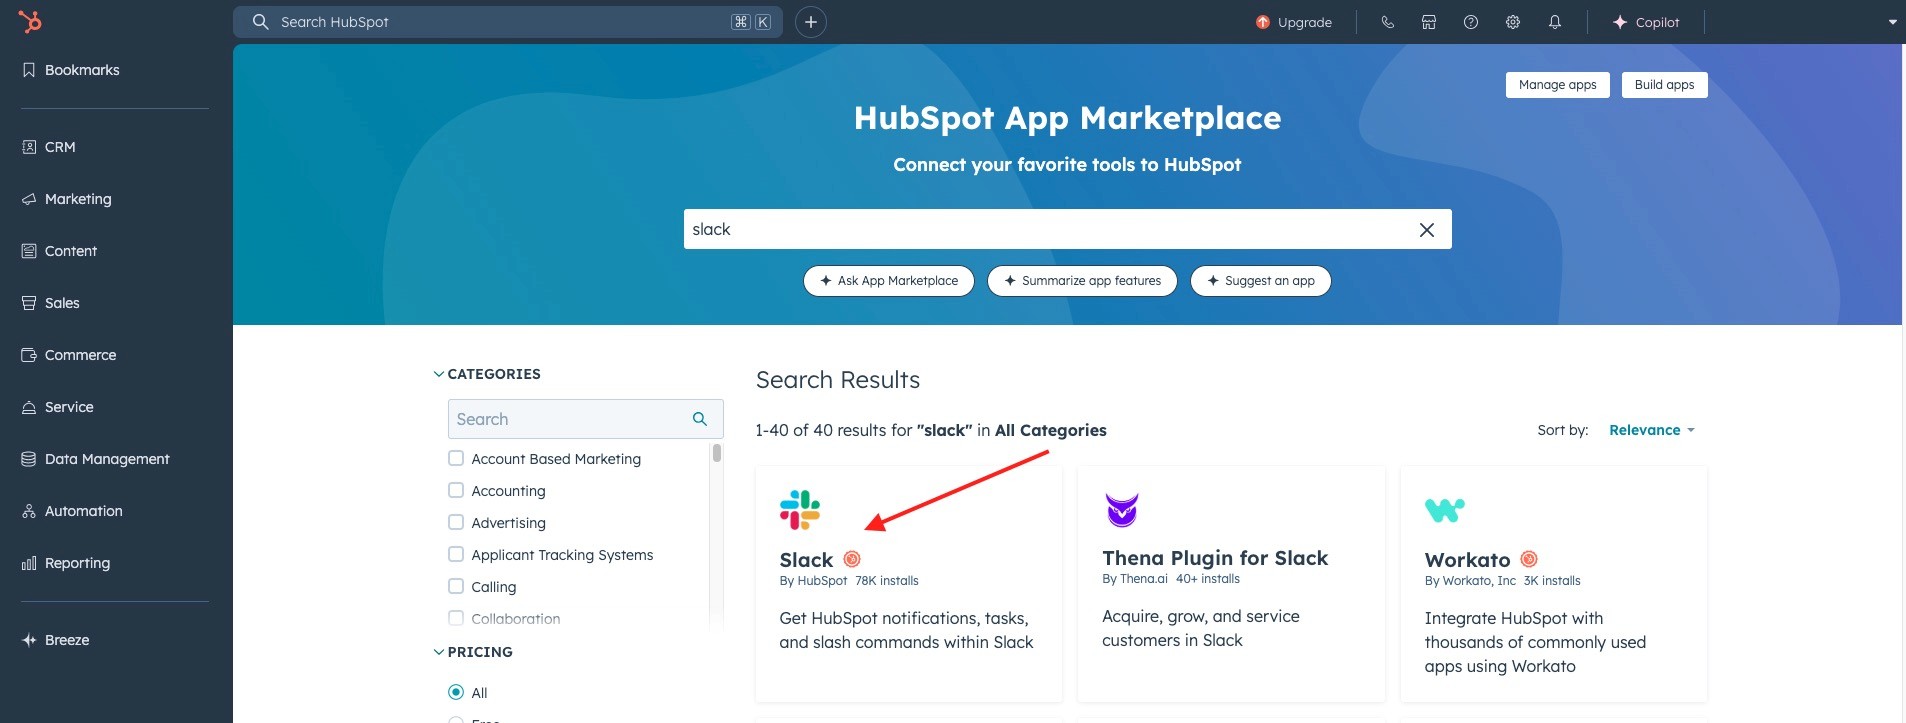Click the certified badge next to Slack
Viewport: 1906px width, 723px height.
[852, 559]
